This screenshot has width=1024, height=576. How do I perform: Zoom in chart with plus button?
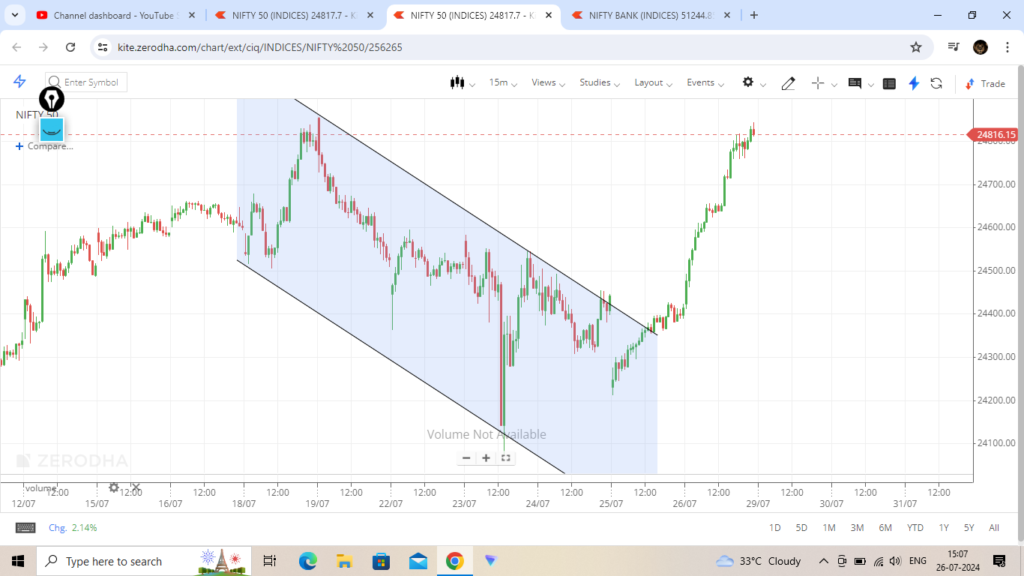tap(486, 458)
